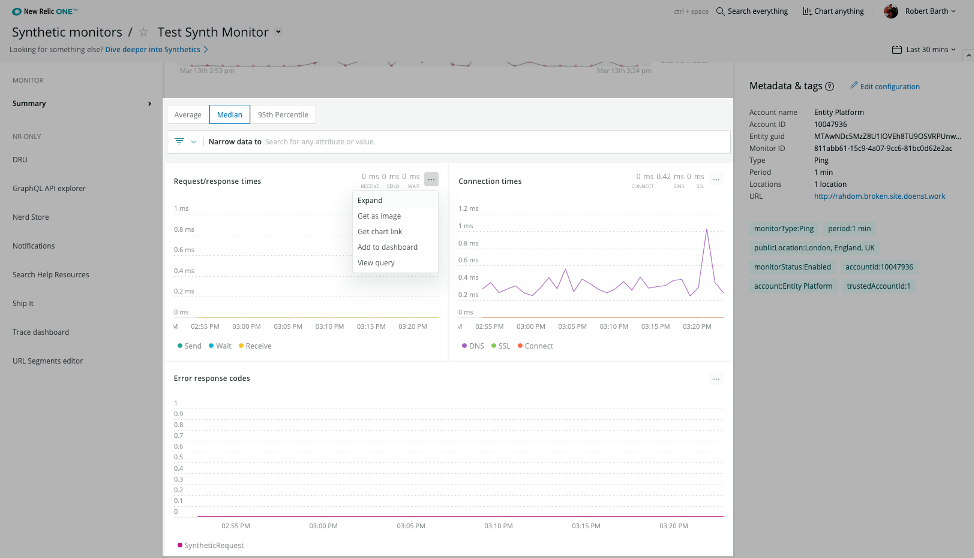Toggle the Connect legend series

(x=535, y=346)
